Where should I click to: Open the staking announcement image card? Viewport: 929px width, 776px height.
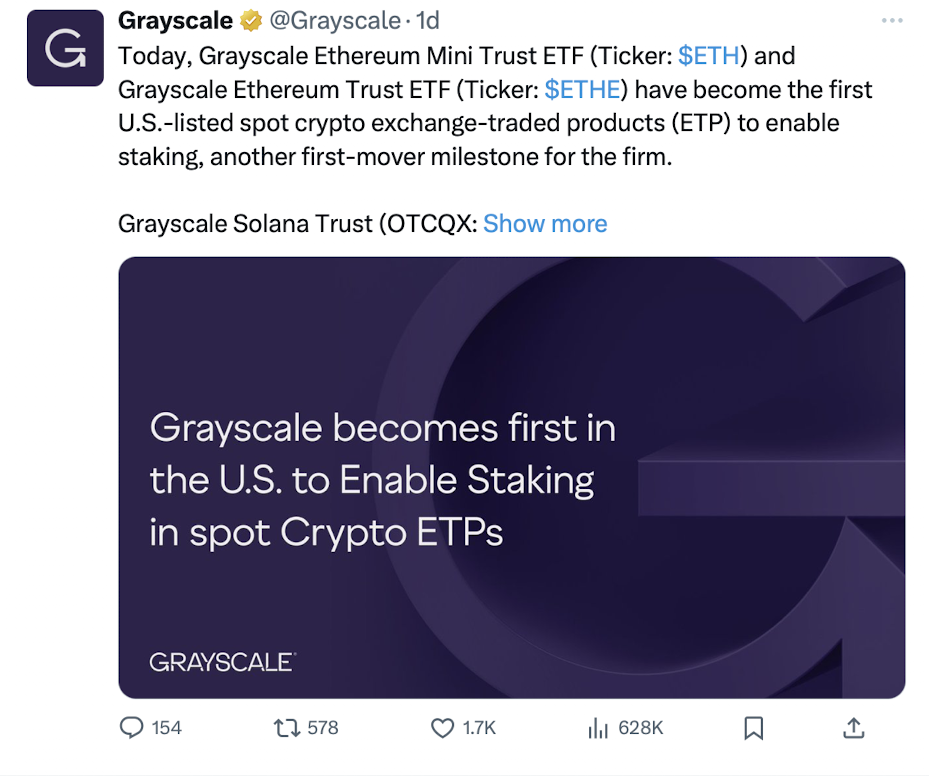coord(511,477)
